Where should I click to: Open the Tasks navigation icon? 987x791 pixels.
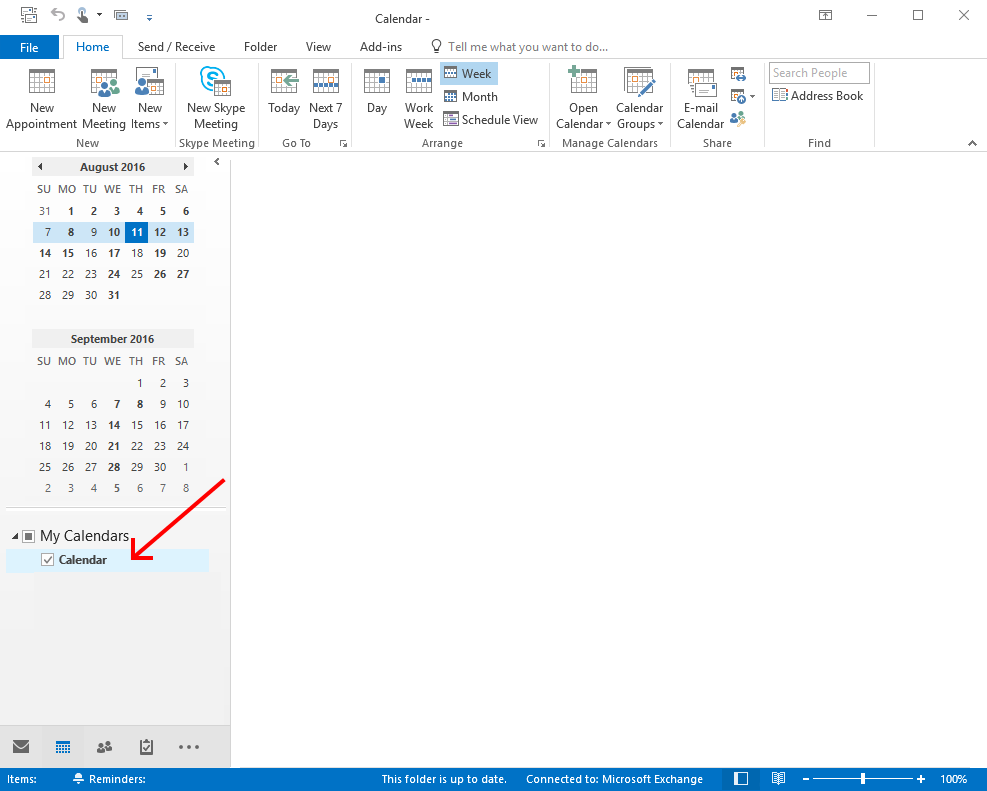click(146, 747)
